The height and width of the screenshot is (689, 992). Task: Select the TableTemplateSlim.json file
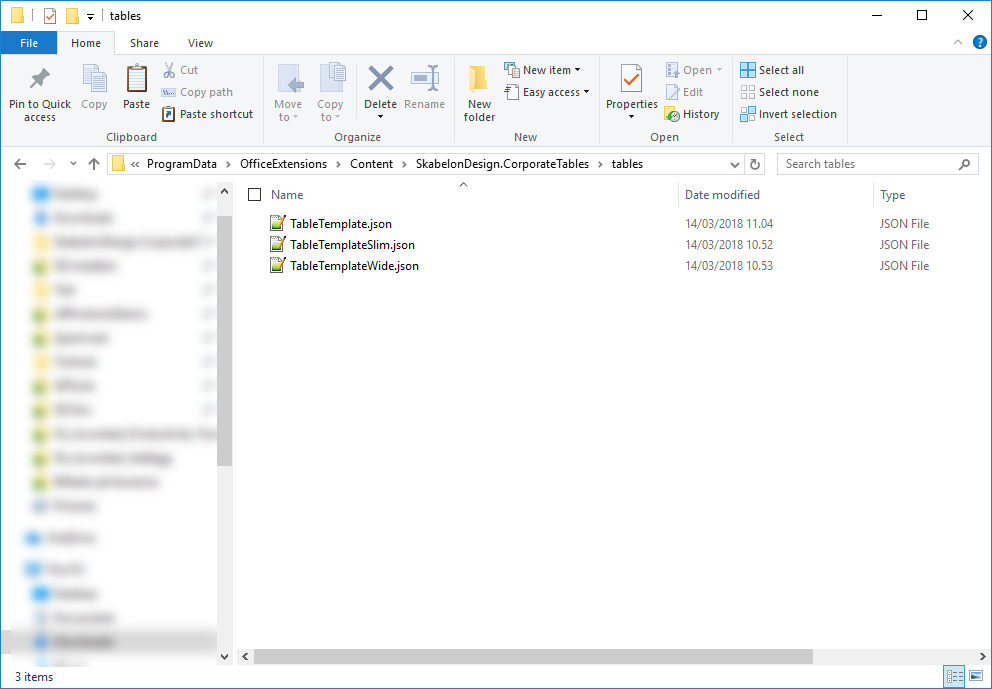click(352, 245)
